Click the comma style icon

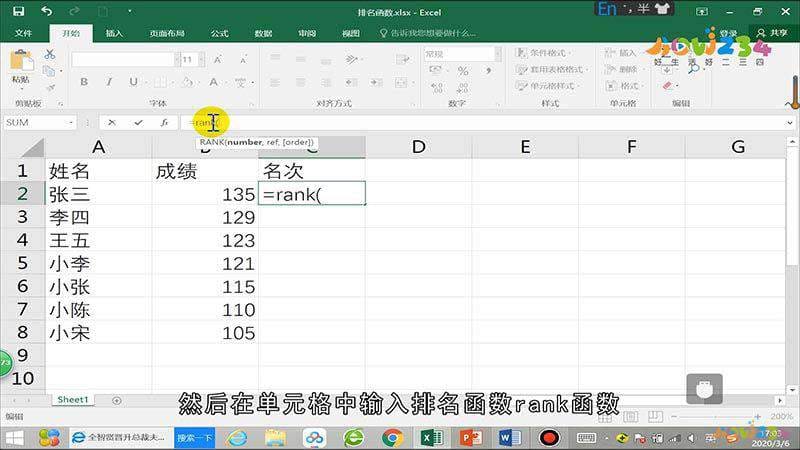488,71
